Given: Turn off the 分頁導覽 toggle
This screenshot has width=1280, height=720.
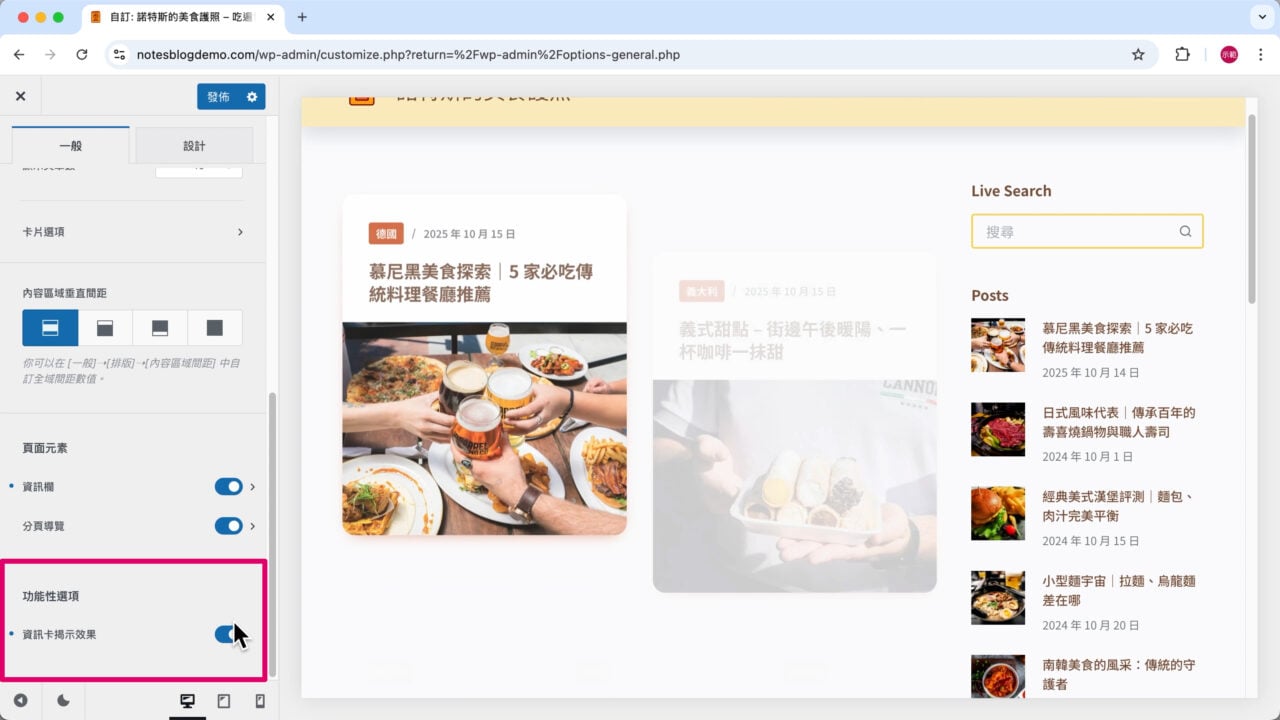Looking at the screenshot, I should (x=229, y=526).
